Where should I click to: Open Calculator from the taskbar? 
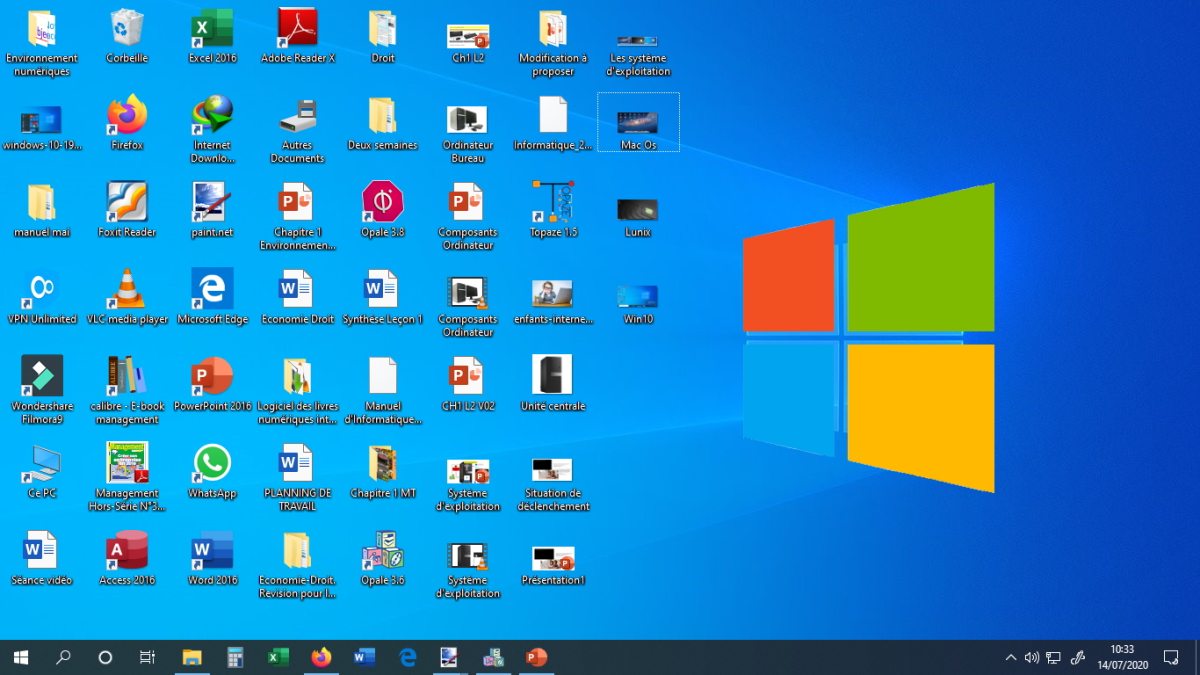(235, 657)
